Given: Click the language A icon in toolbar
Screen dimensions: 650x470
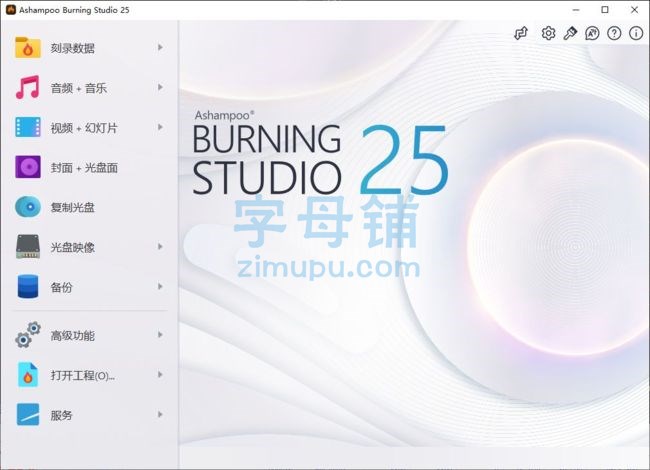Looking at the screenshot, I should pos(592,33).
